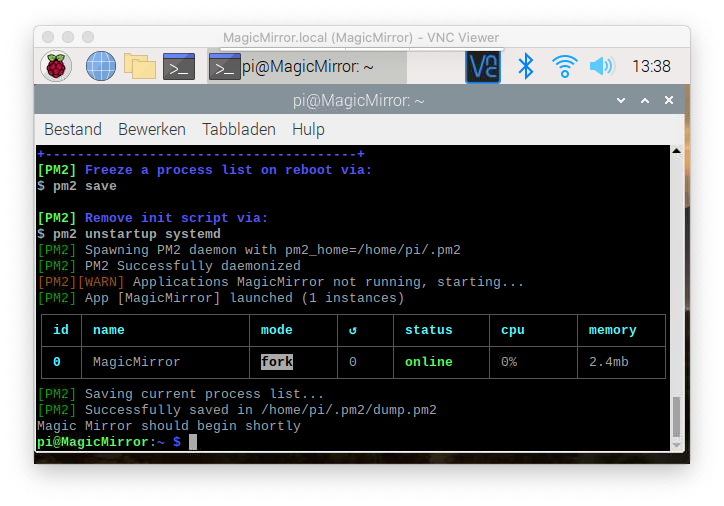Click the 'Remove init script via:' line

(153, 218)
